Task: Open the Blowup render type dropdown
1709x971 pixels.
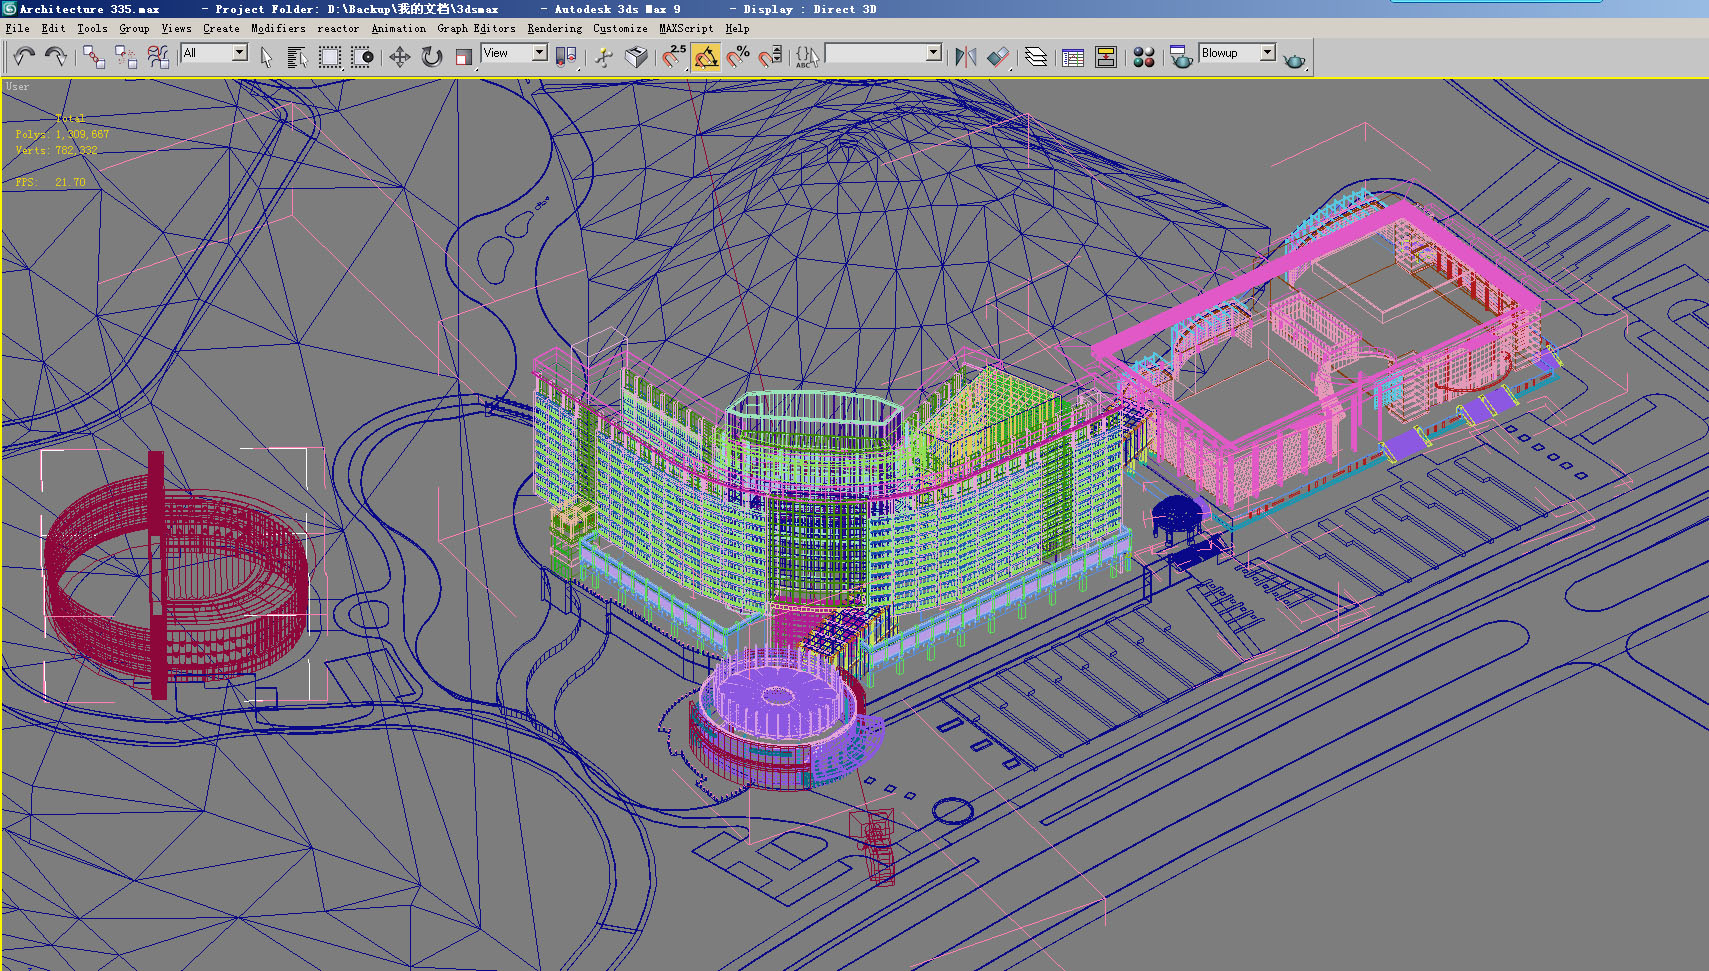Action: coord(1238,53)
